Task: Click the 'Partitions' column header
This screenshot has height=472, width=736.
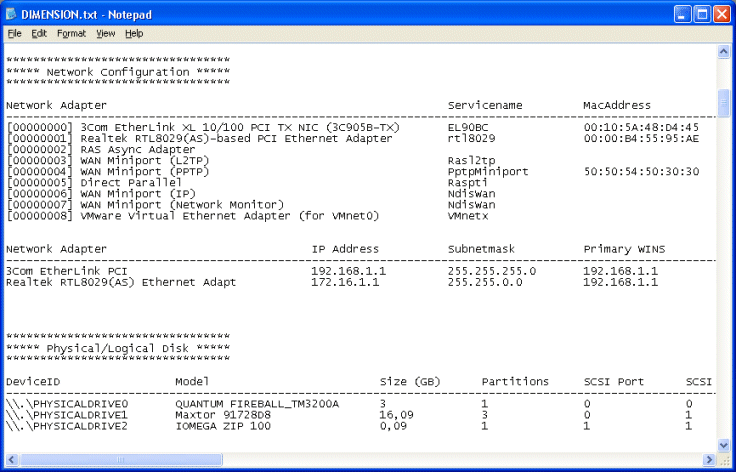Action: tap(515, 381)
